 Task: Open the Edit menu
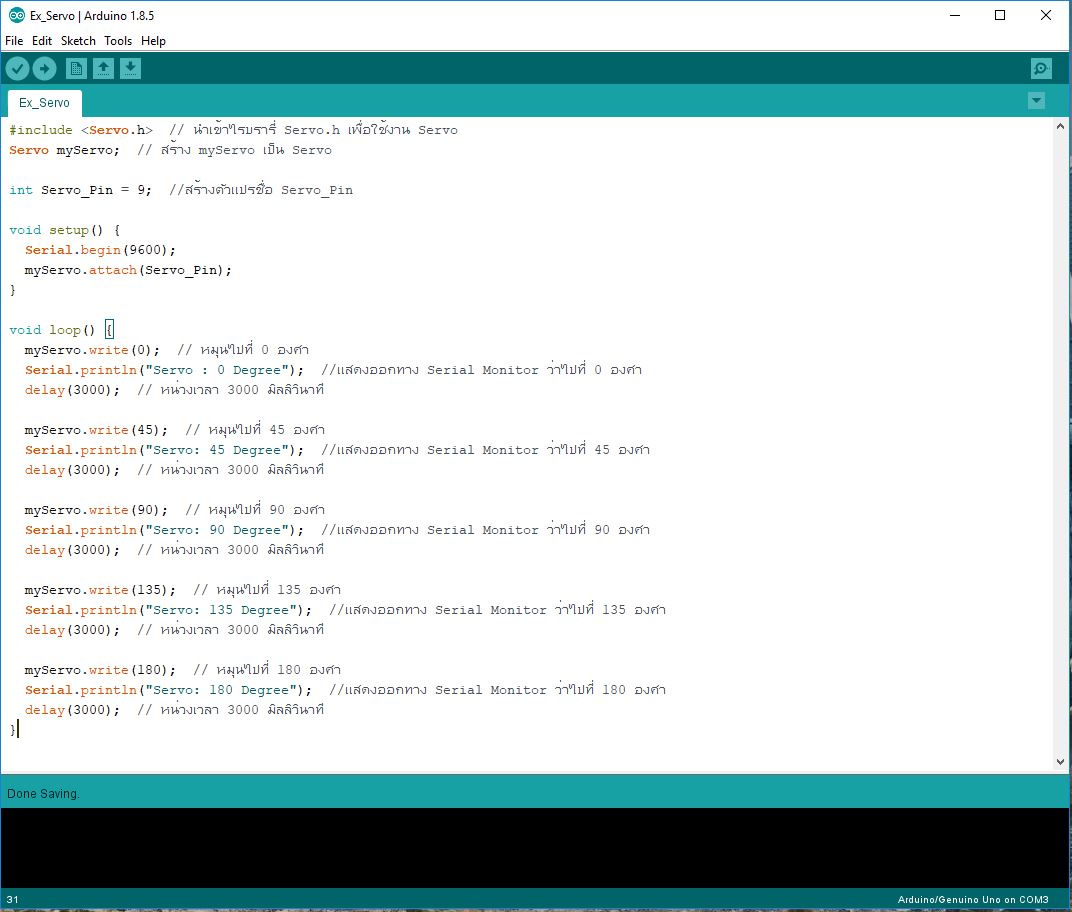(42, 41)
